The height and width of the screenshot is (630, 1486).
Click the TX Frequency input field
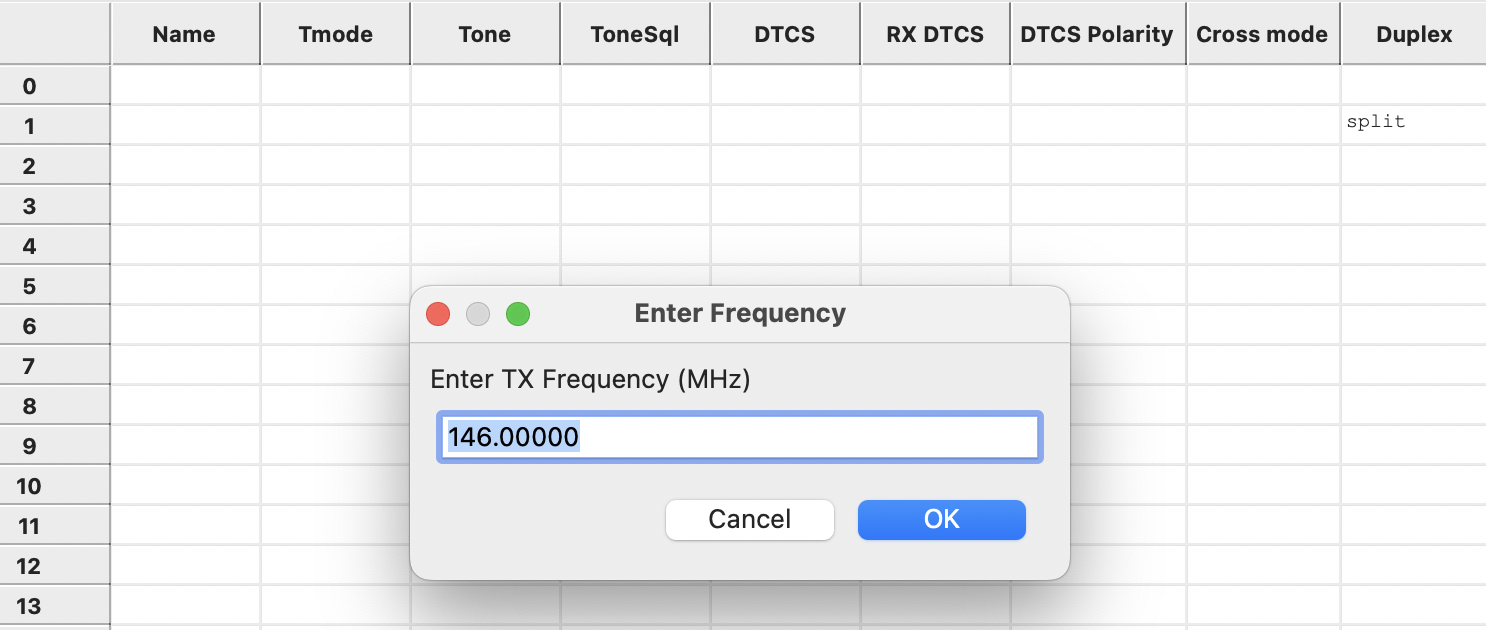pyautogui.click(x=740, y=437)
